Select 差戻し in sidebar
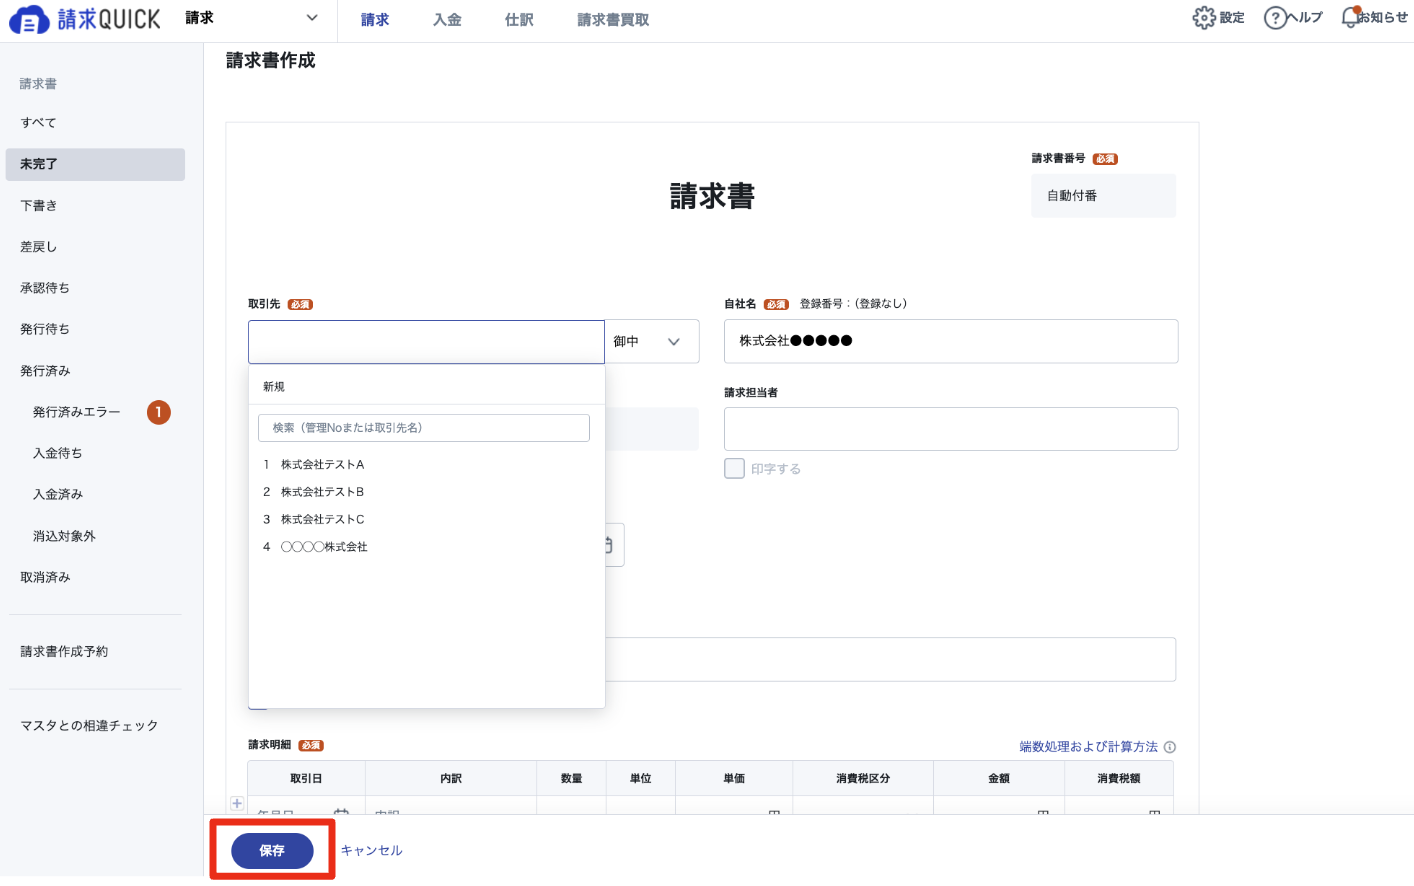Screen dimensions: 1414x886 (95, 247)
